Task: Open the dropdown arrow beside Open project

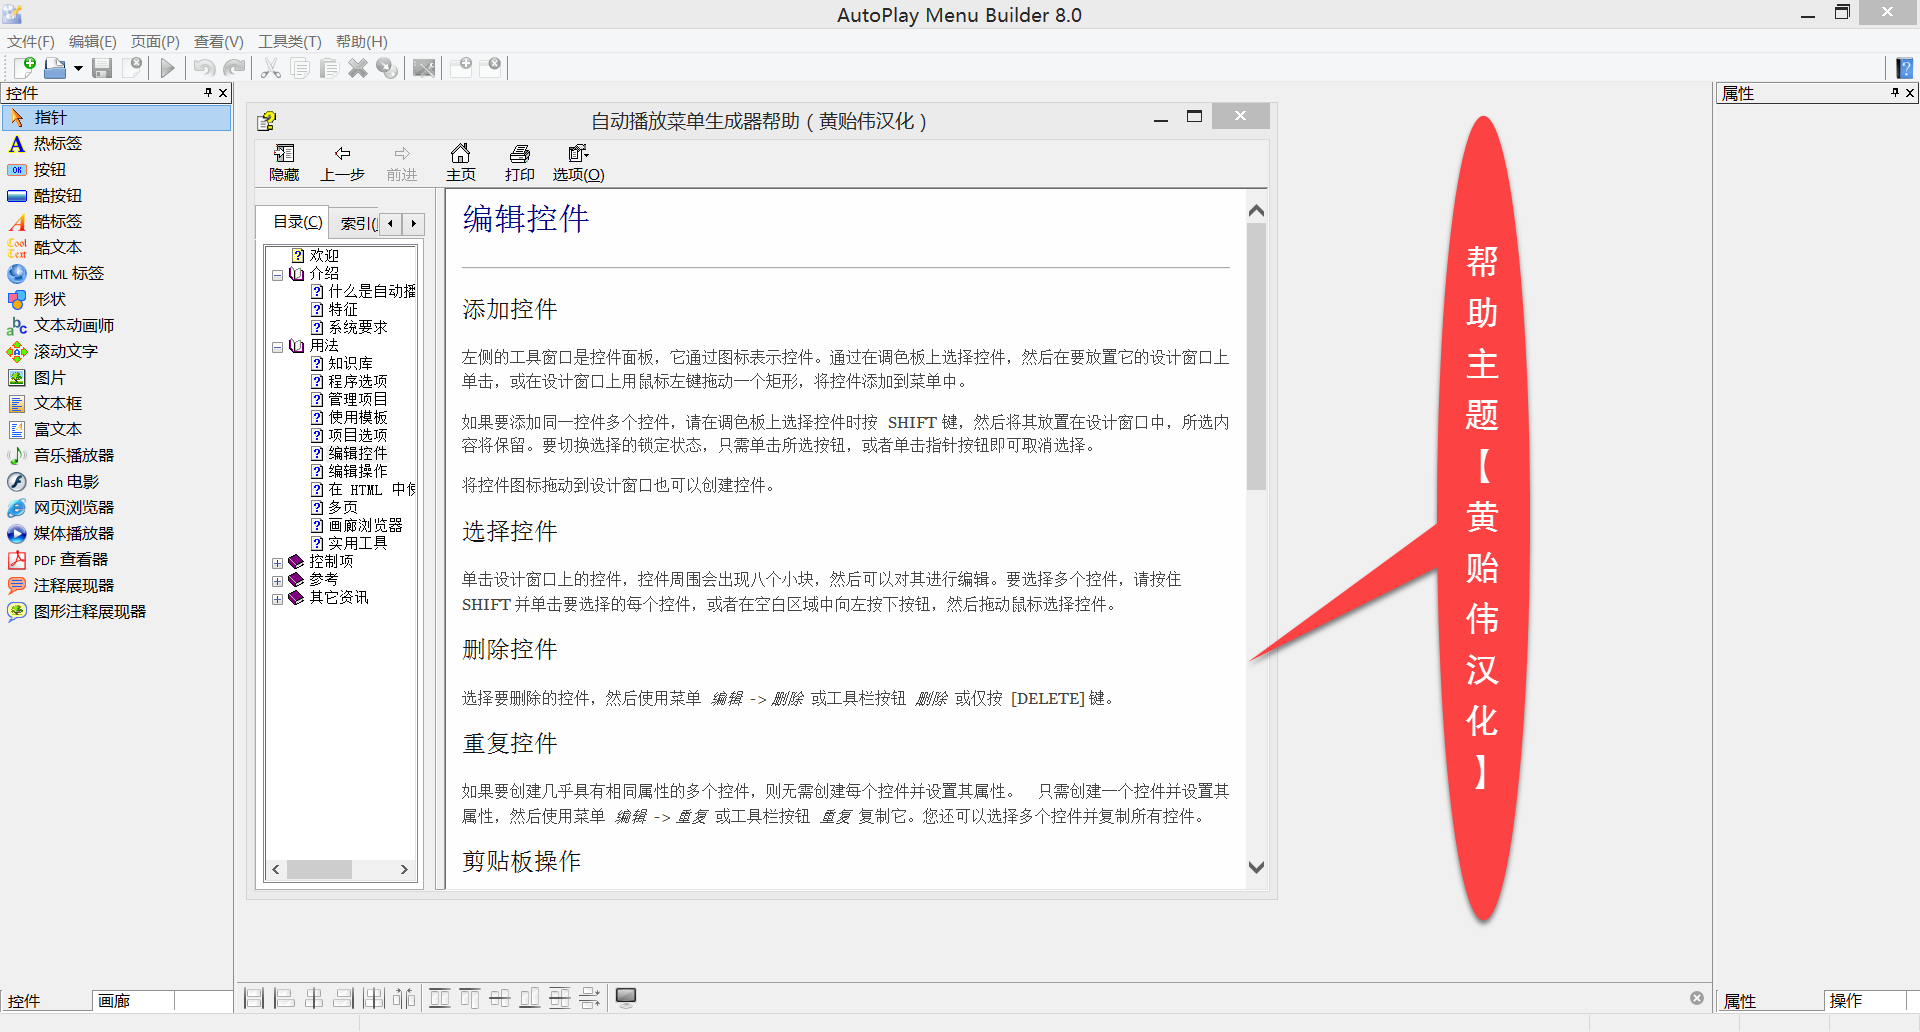Action: (x=77, y=69)
